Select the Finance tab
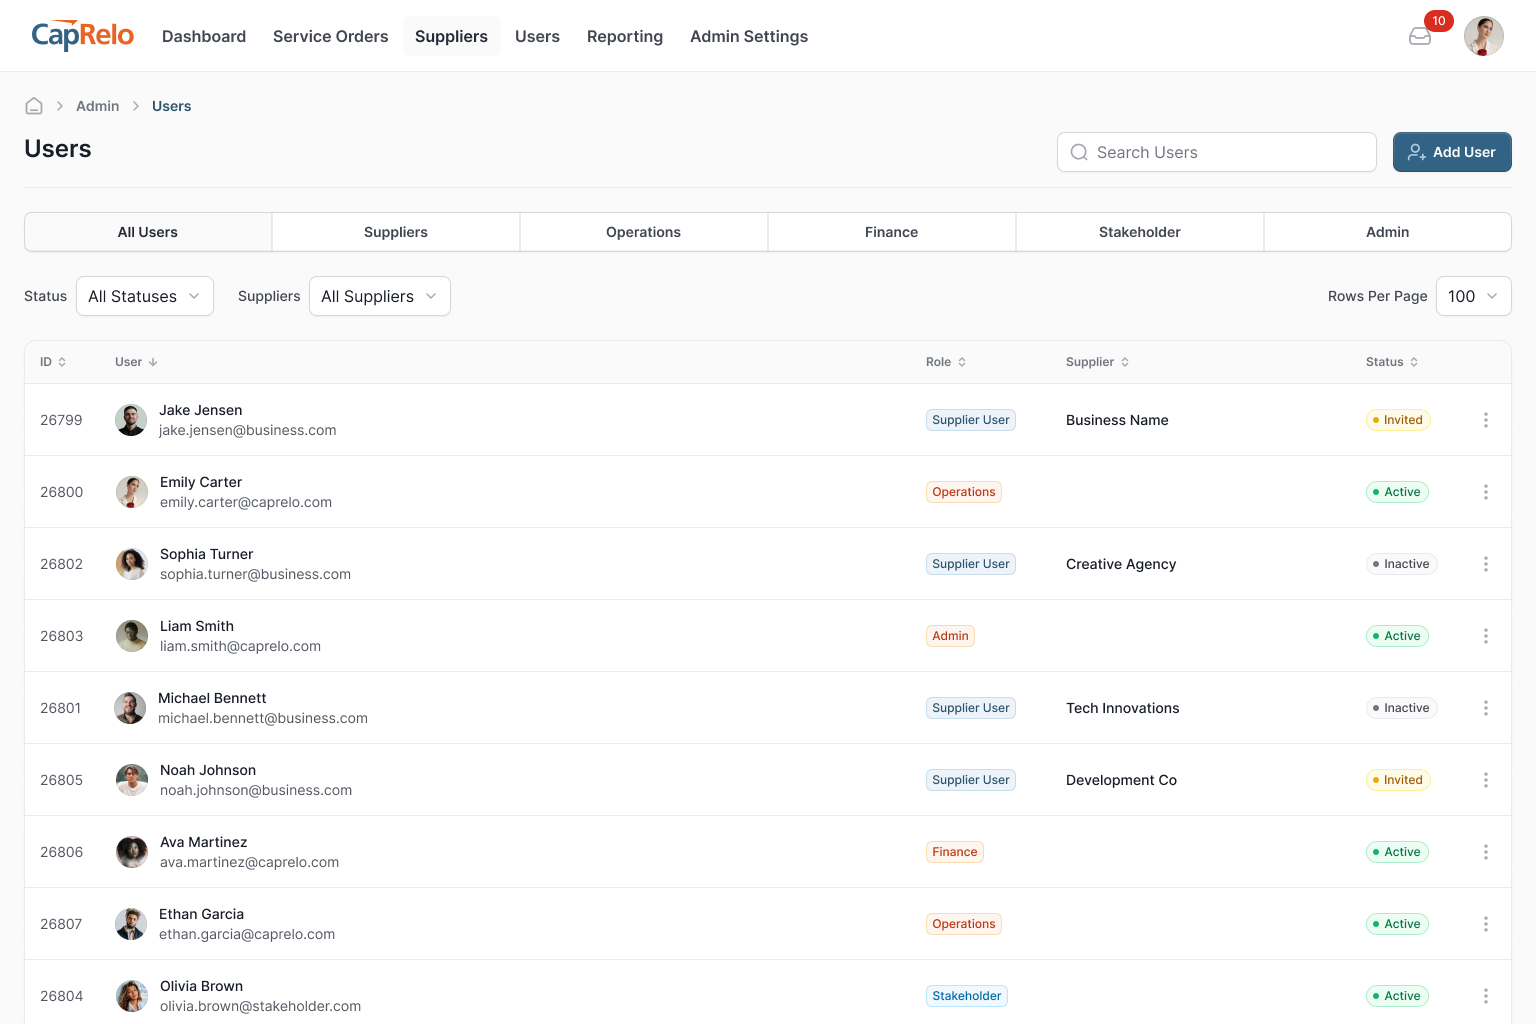Image resolution: width=1536 pixels, height=1024 pixels. (891, 232)
